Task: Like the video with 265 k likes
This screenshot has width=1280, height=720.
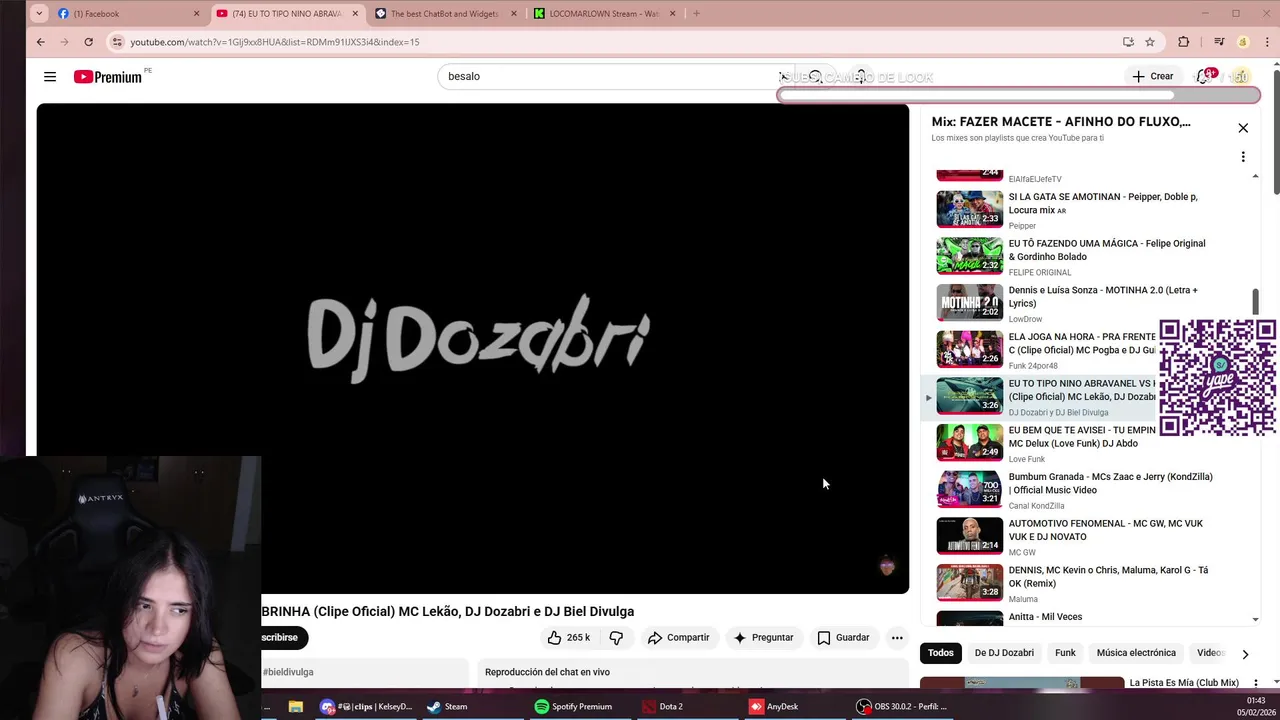Action: [x=568, y=637]
